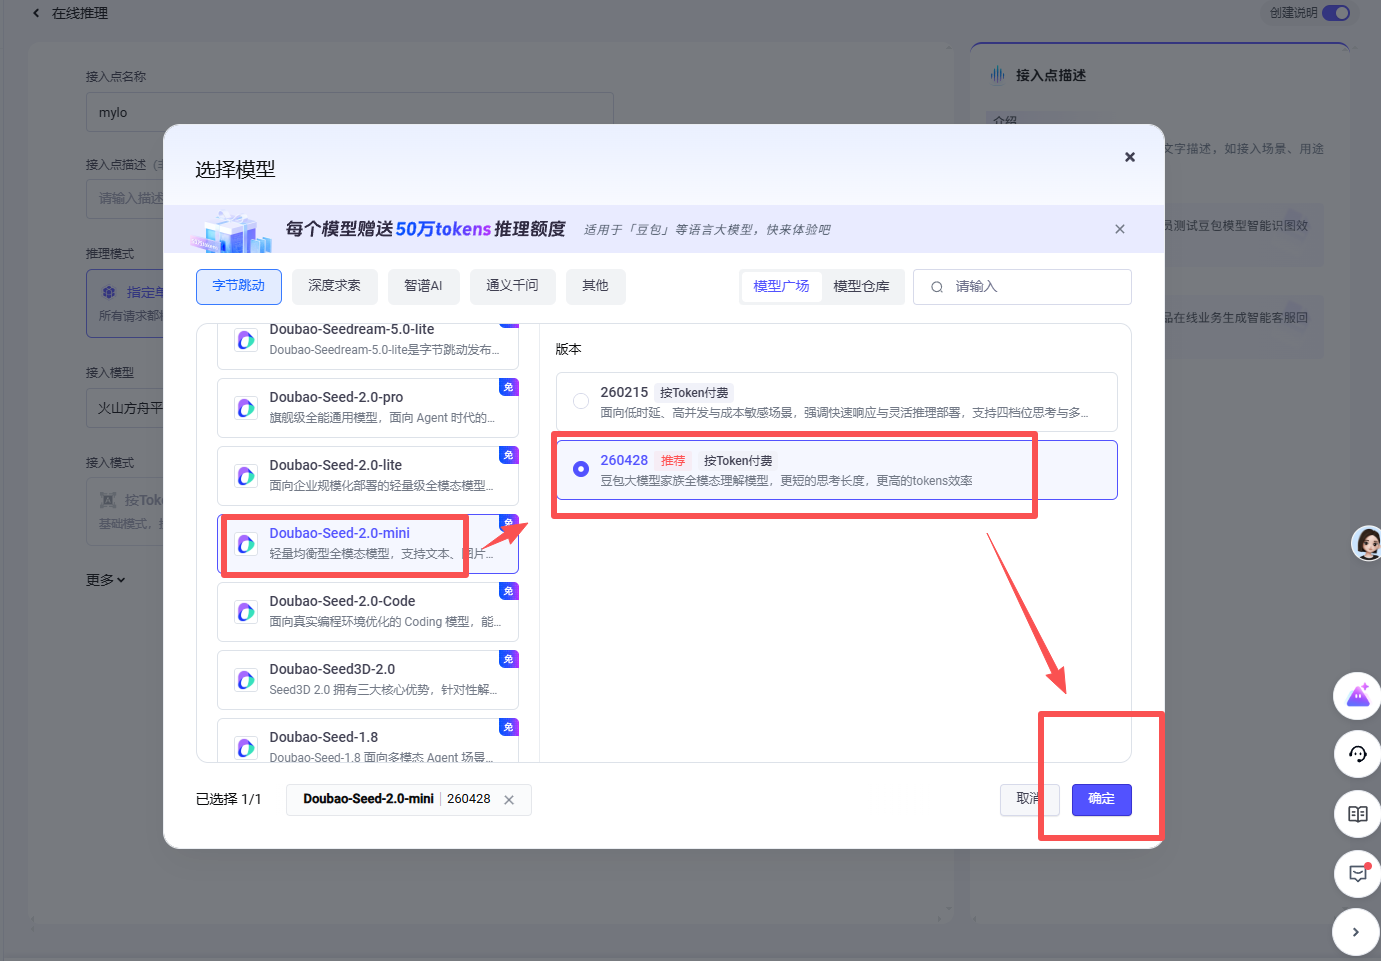Click the 接入点描述 waveform icon

click(x=997, y=75)
